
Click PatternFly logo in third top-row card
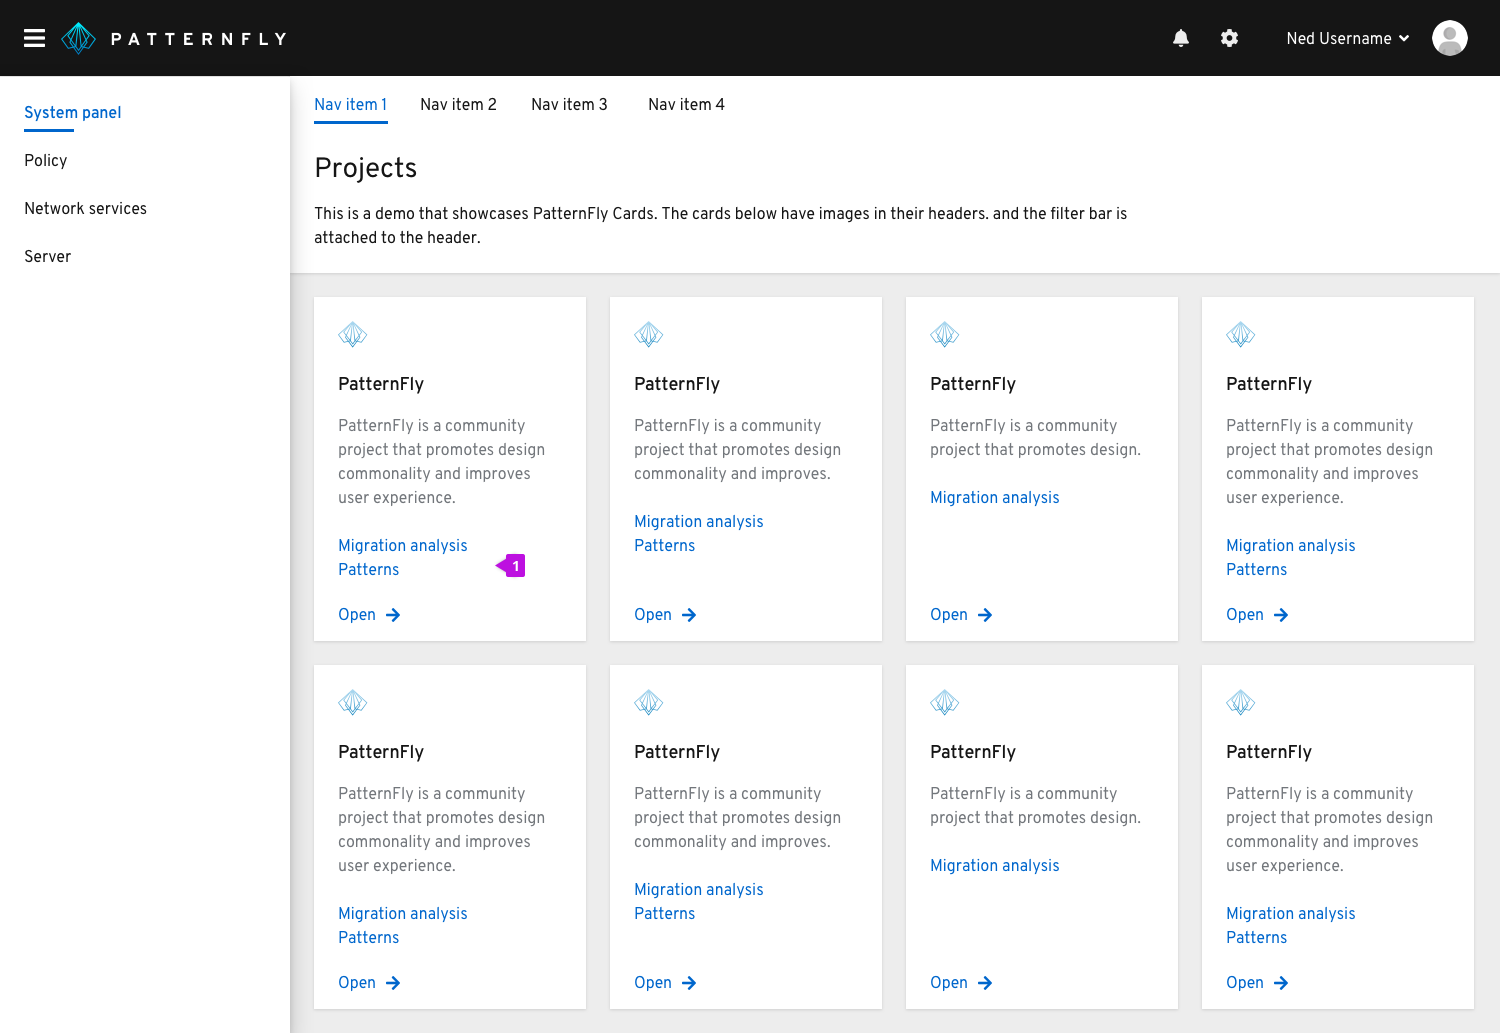pos(945,335)
